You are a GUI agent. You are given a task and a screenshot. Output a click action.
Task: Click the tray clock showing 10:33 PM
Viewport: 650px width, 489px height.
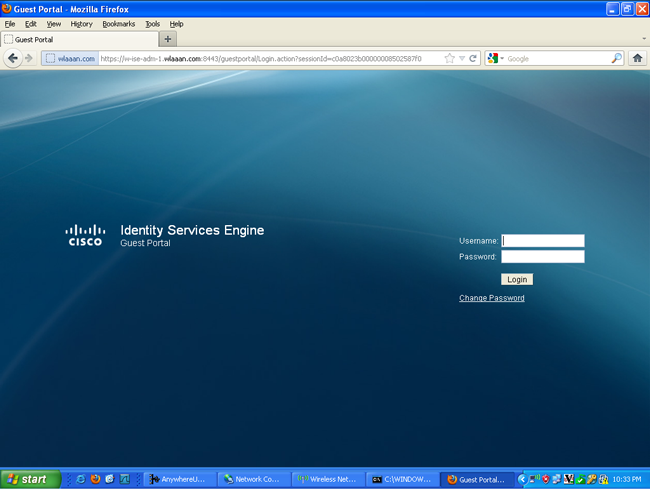[627, 479]
